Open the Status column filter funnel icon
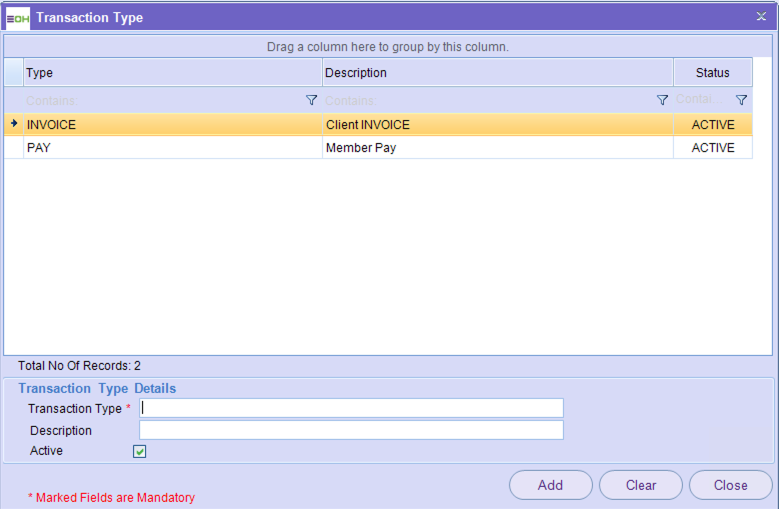The width and height of the screenshot is (779, 509). click(741, 100)
